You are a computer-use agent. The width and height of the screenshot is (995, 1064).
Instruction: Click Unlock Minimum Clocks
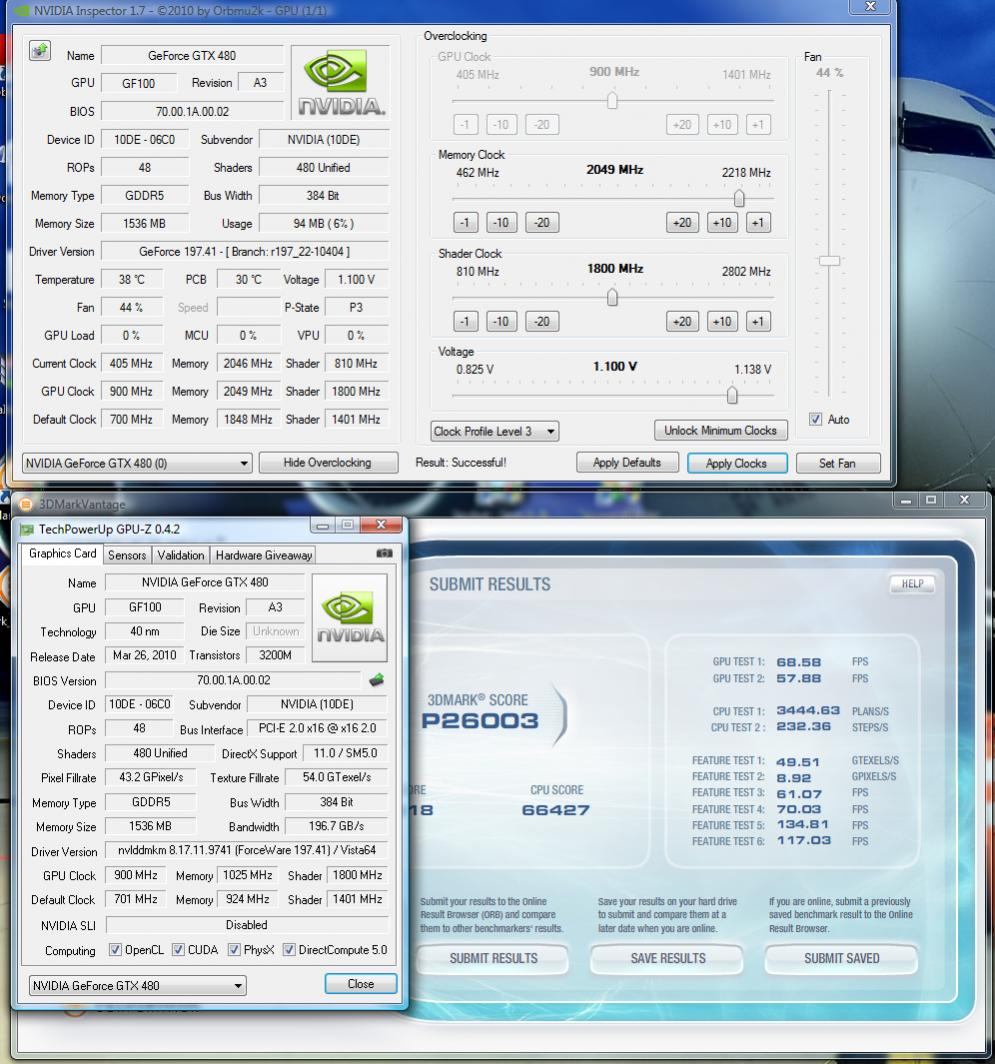pyautogui.click(x=720, y=430)
